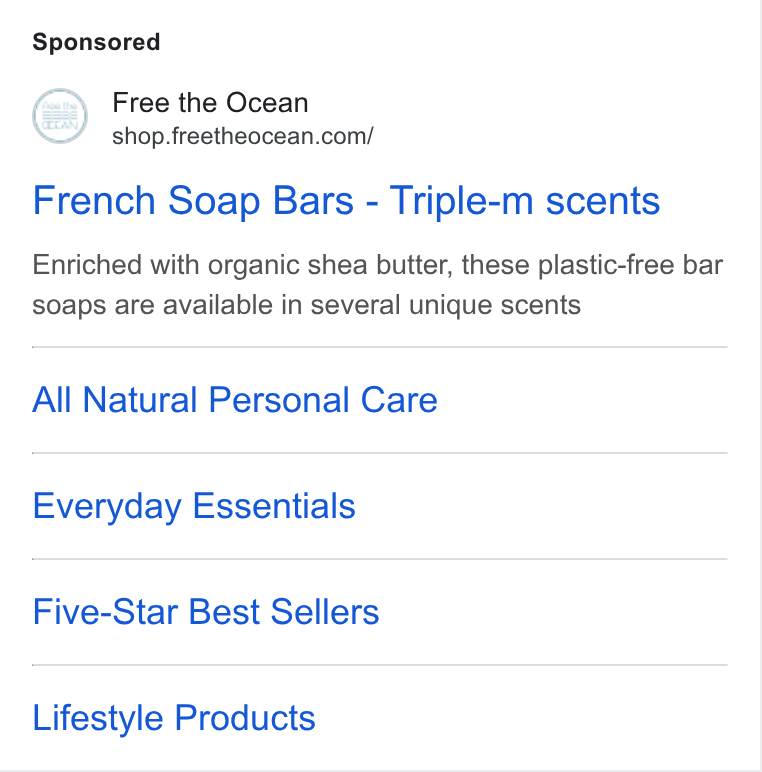Image resolution: width=762 pixels, height=772 pixels.
Task: Go to Everyday Essentials
Action: pos(194,507)
